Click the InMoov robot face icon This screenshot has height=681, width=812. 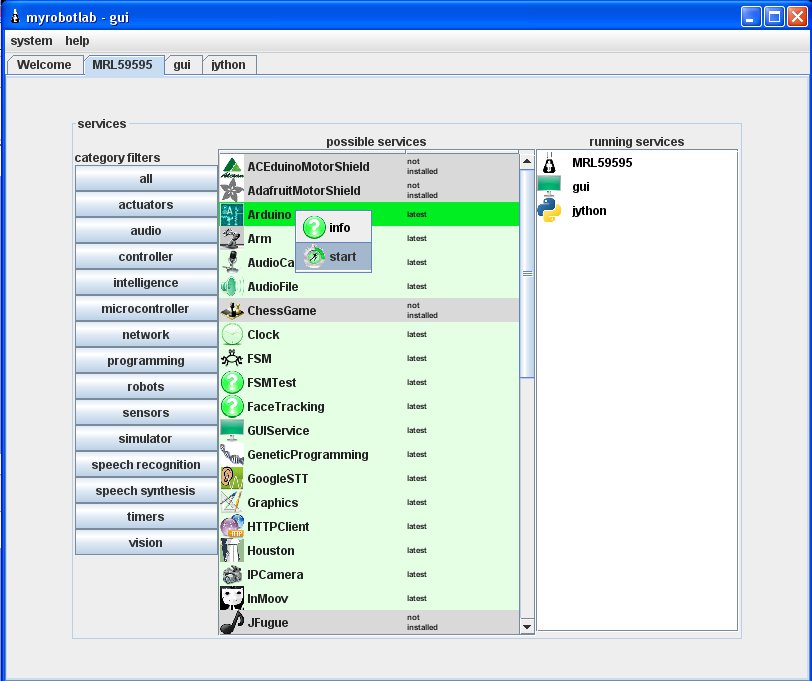[231, 599]
